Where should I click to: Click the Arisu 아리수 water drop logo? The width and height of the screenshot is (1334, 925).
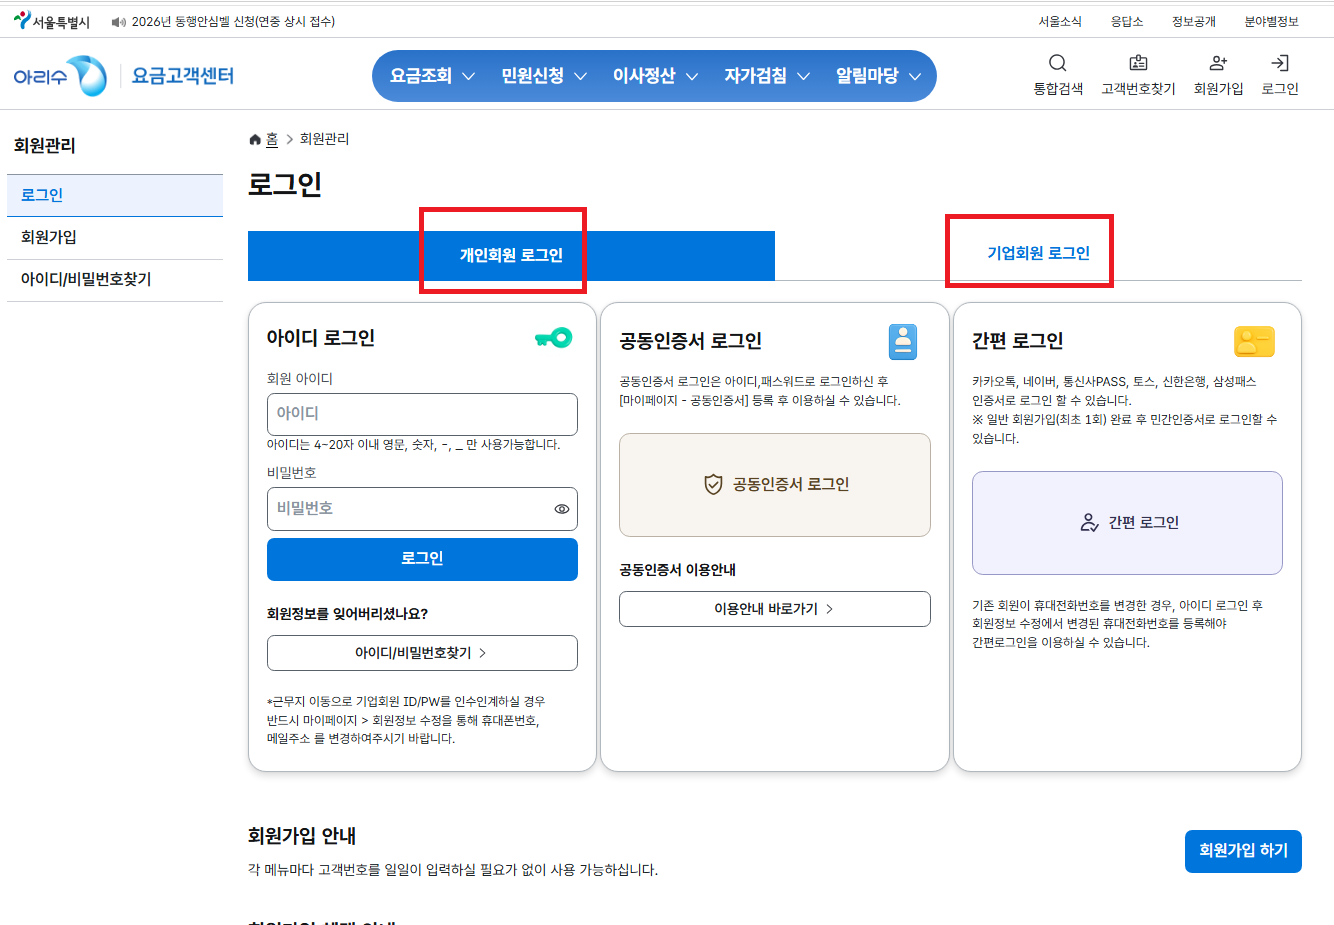(x=60, y=76)
